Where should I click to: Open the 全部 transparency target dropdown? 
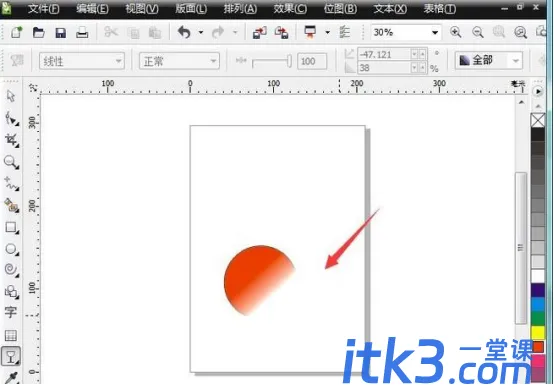coord(488,60)
